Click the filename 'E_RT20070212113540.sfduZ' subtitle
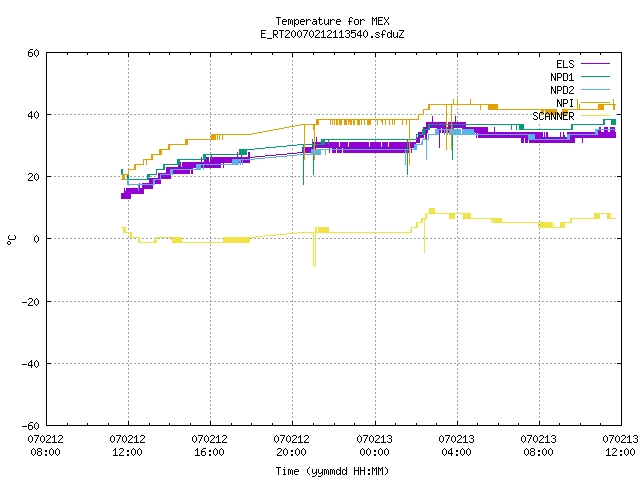The image size is (640, 480). [x=332, y=34]
